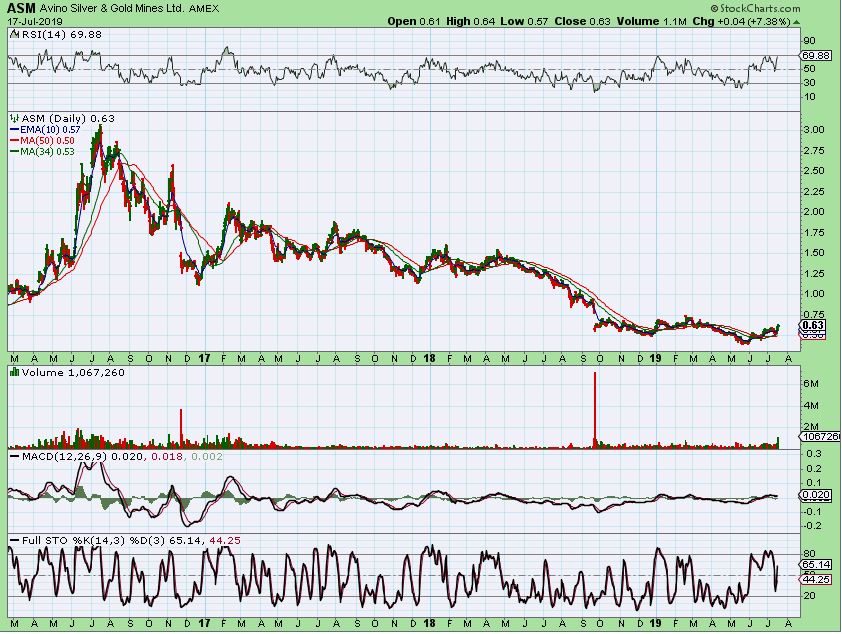Screen dimensions: 842x634
Task: Click the MACD legend dash icon
Action: pos(15,457)
